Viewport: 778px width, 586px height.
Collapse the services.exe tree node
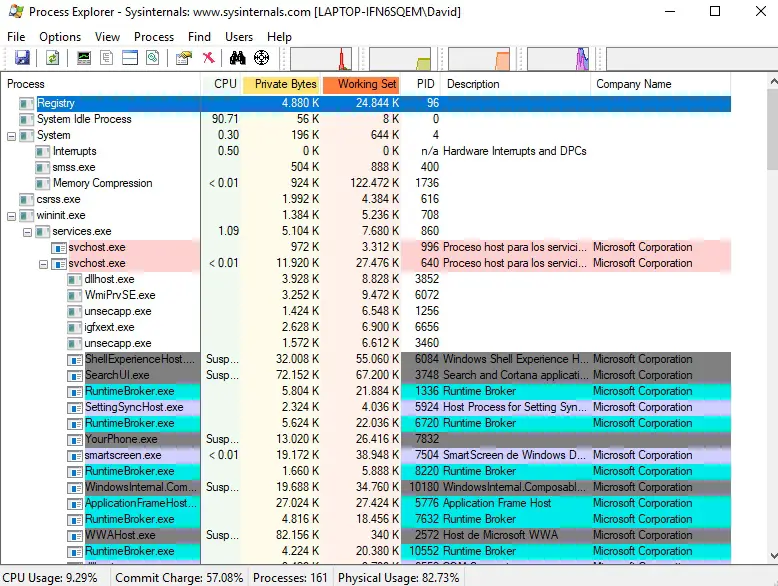pyautogui.click(x=27, y=231)
